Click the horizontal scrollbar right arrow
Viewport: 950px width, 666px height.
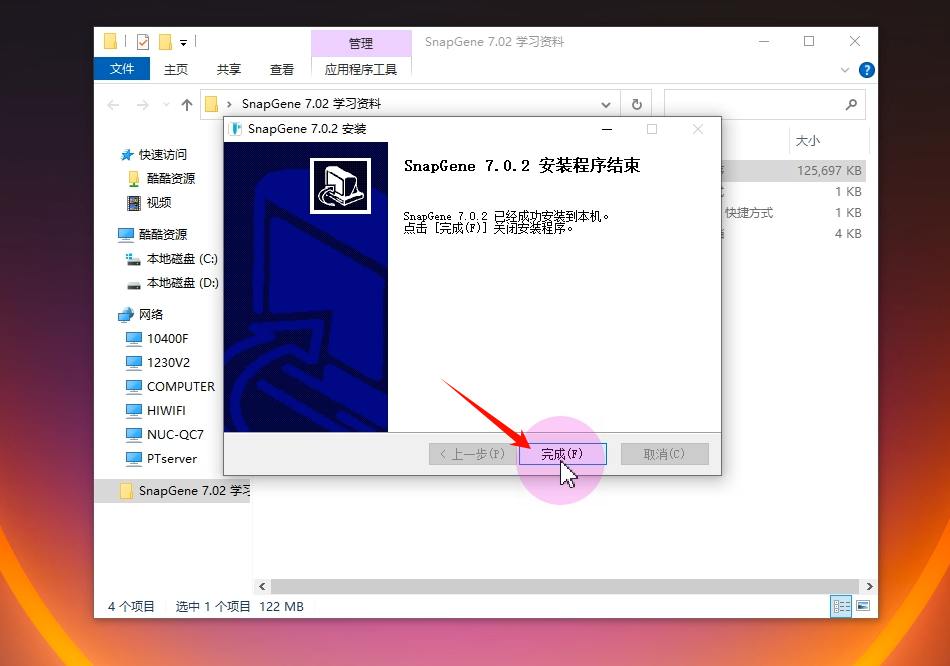click(x=870, y=586)
